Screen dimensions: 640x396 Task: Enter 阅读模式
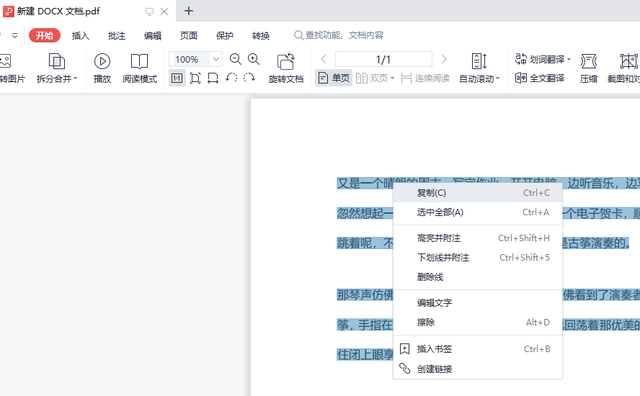140,68
